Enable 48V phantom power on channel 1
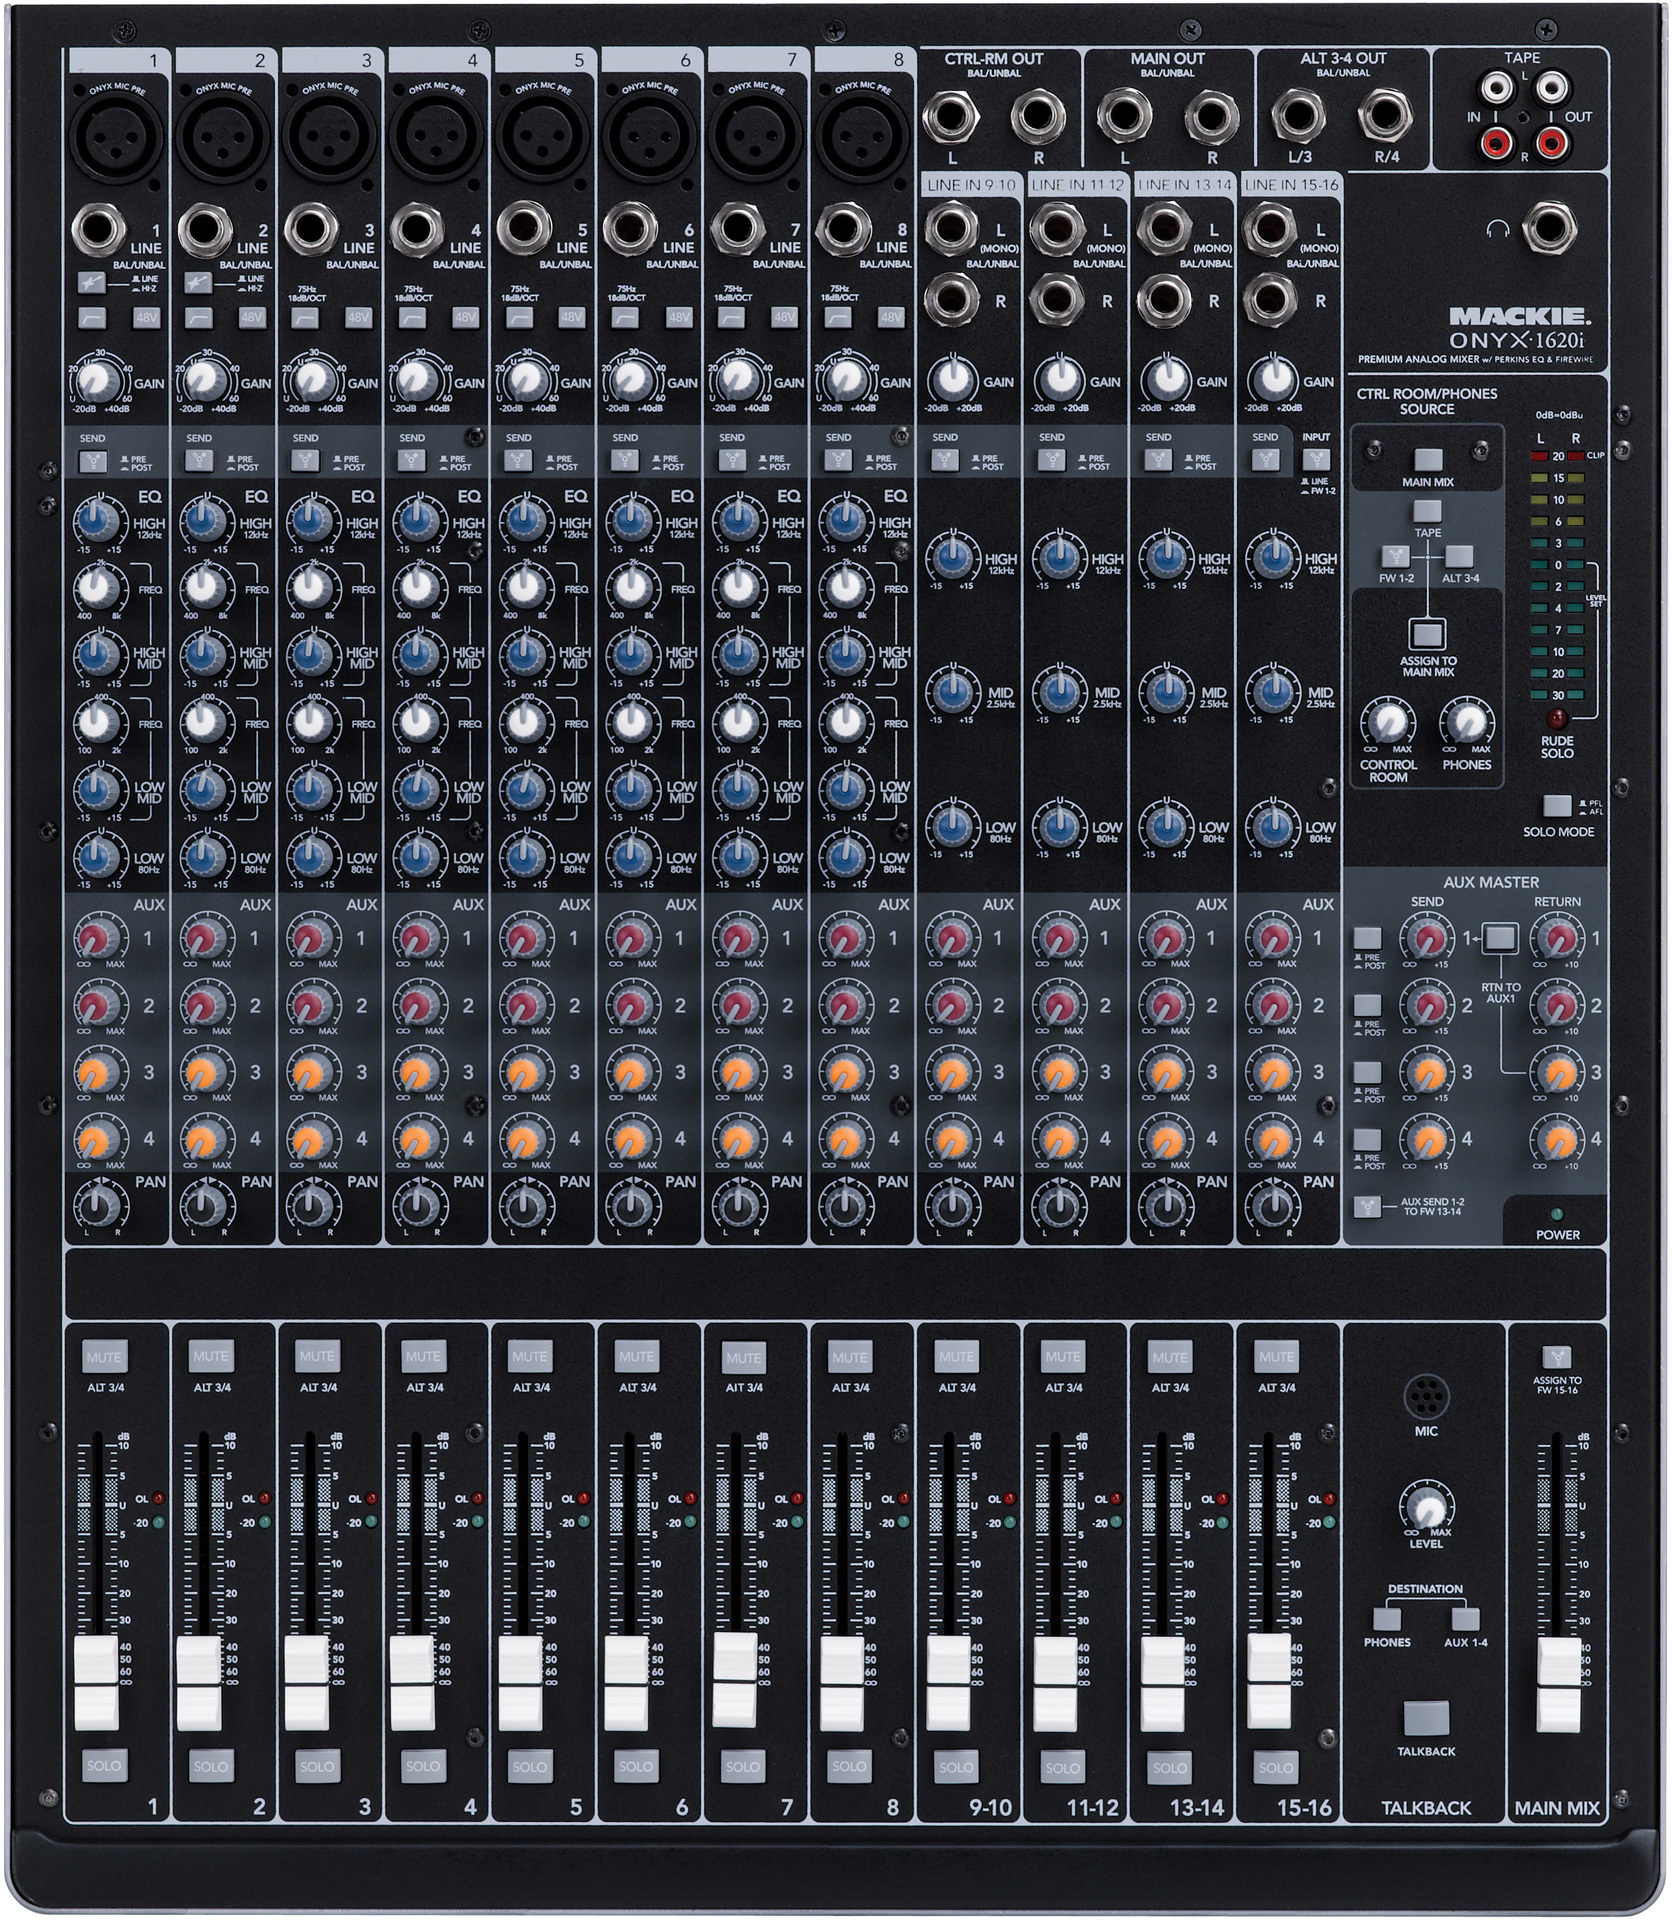The height and width of the screenshot is (1920, 1672). pos(147,318)
